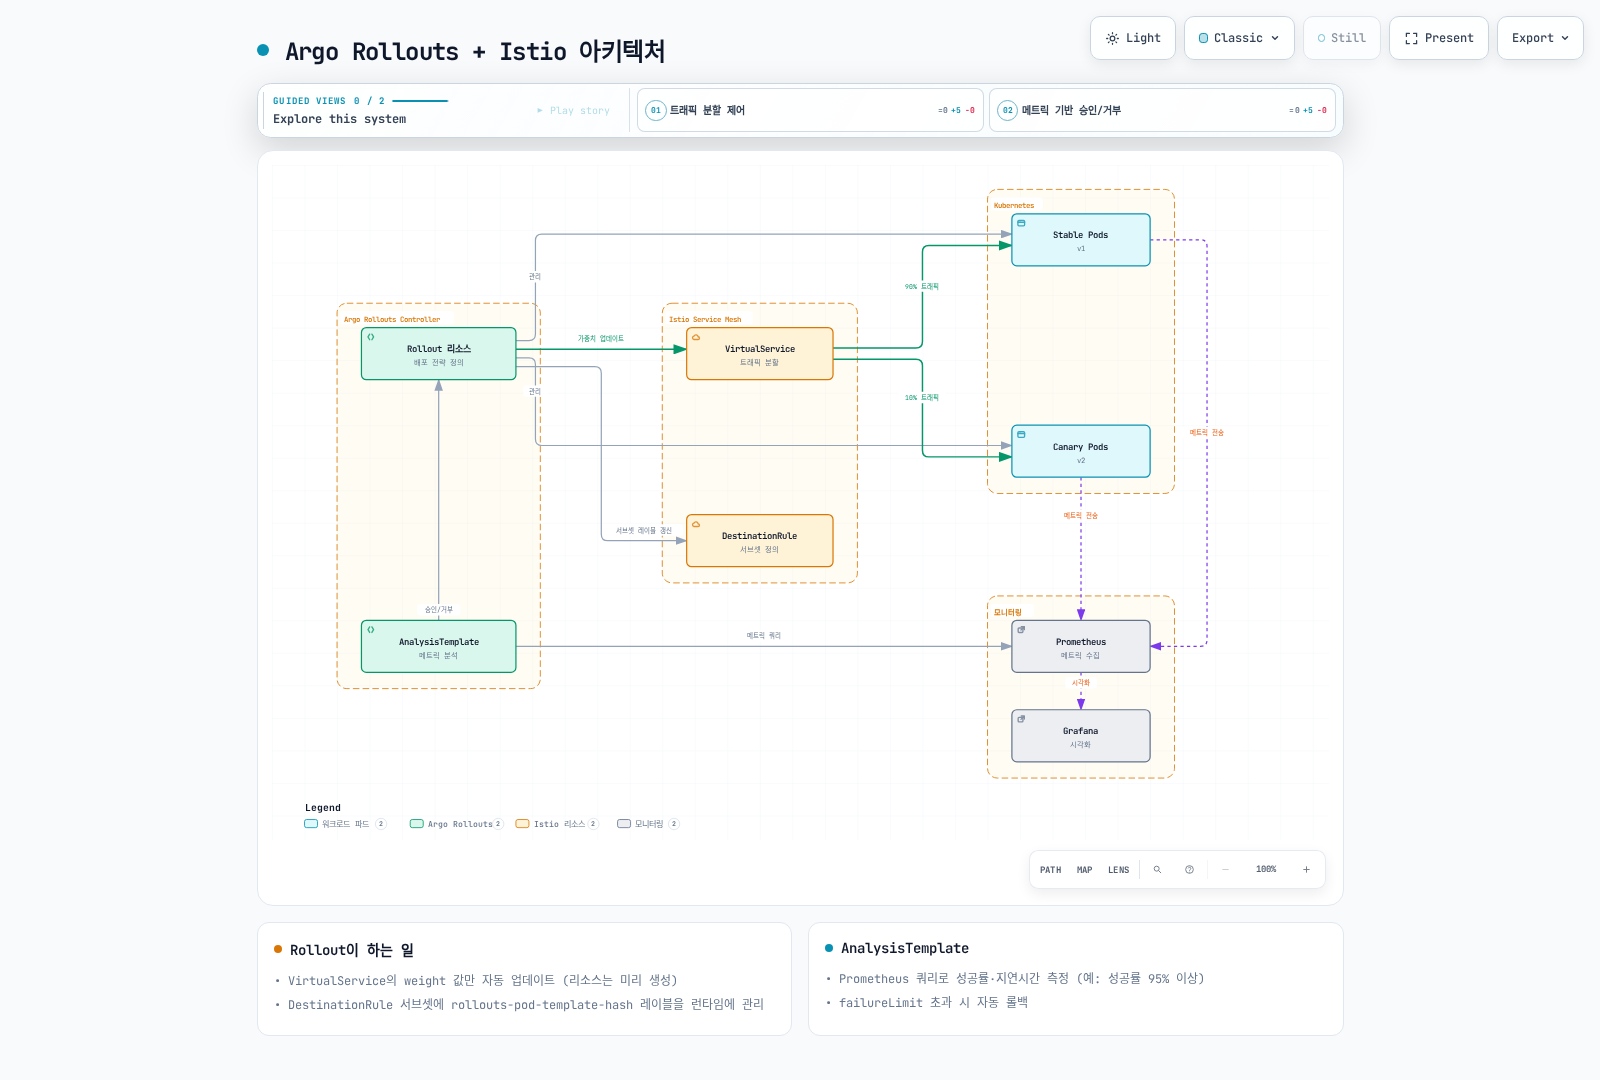
Task: Select the Rollout 리소스 node
Action: (439, 354)
